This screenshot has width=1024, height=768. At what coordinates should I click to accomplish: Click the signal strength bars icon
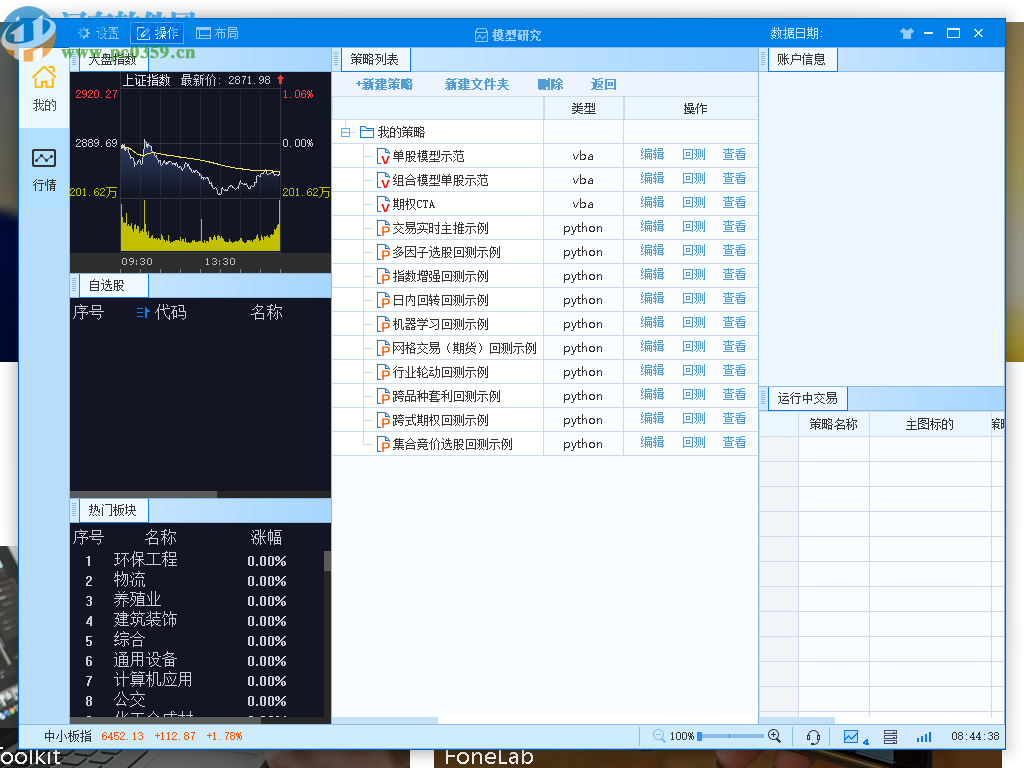(923, 737)
